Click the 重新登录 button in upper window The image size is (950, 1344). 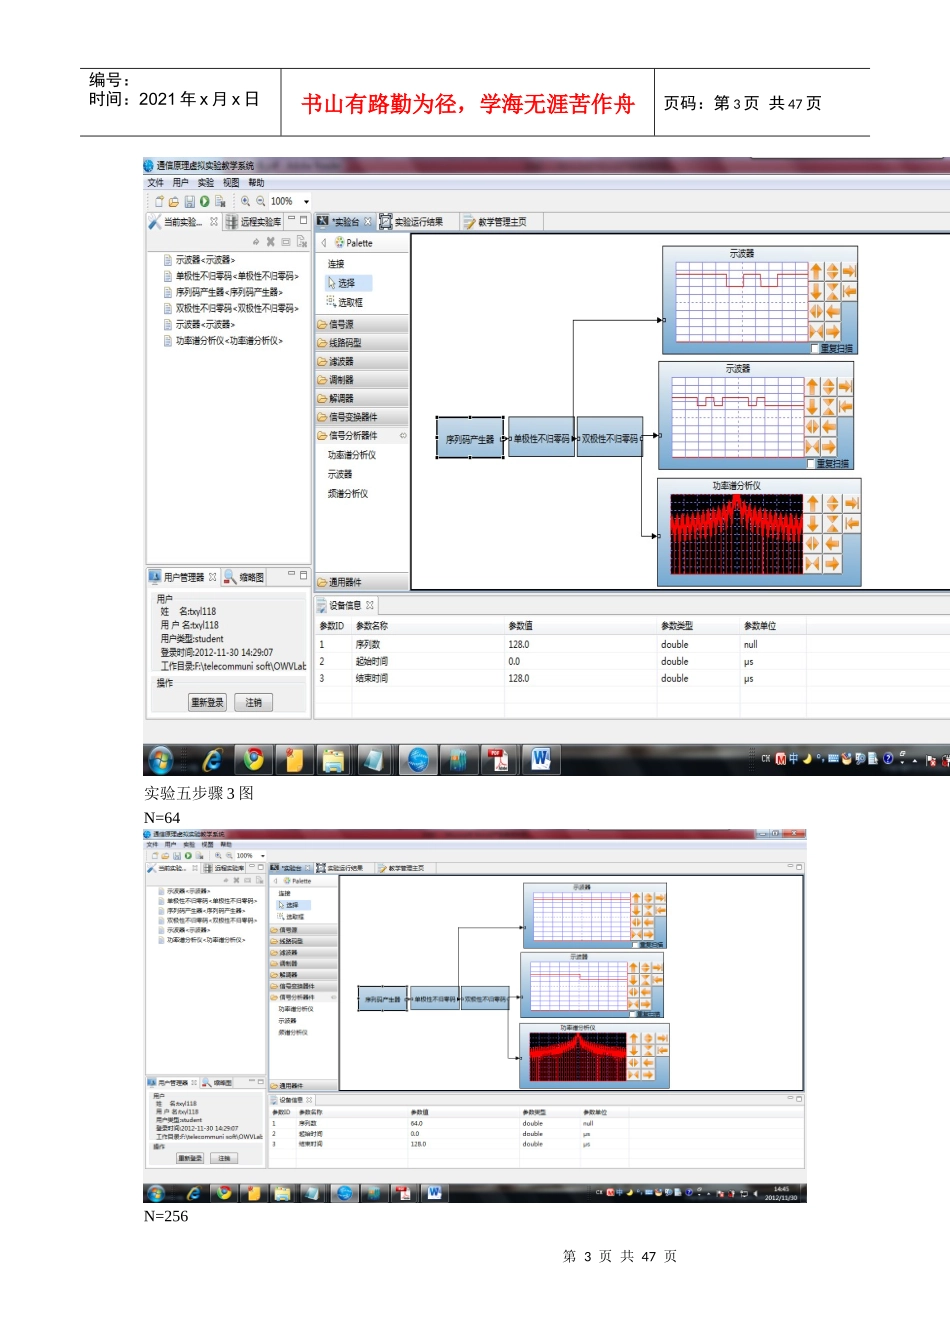coord(207,703)
